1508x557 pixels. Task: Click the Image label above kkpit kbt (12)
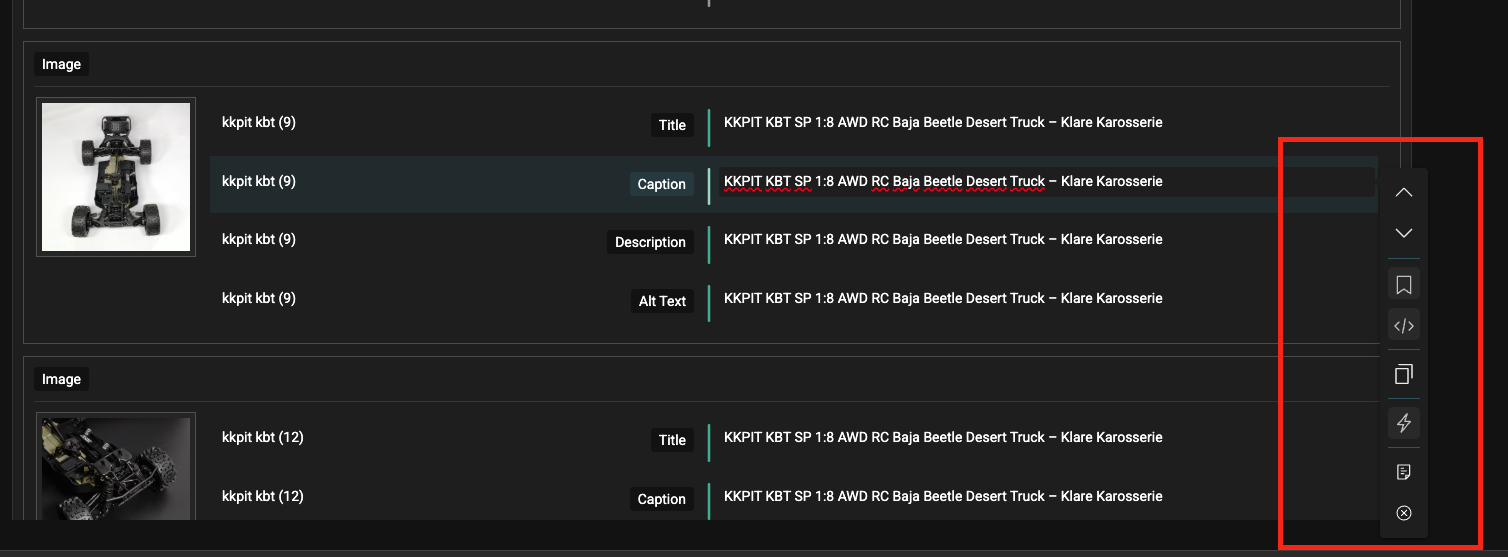[61, 379]
